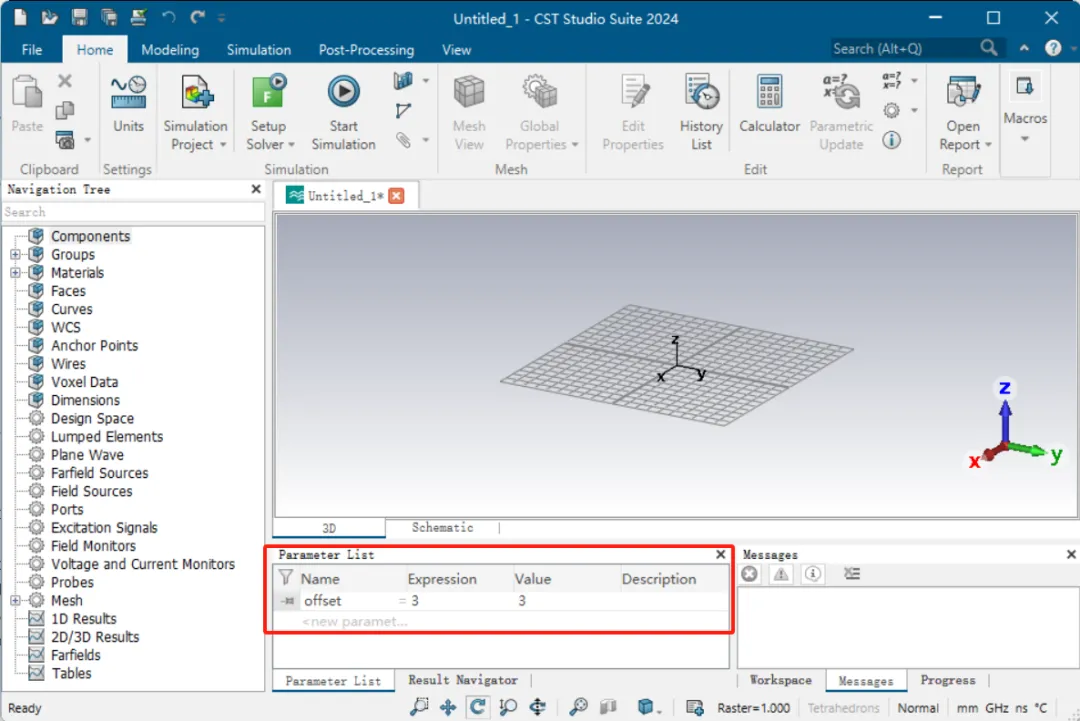This screenshot has width=1080, height=721.
Task: Expand the Groups tree node
Action: tap(15, 254)
